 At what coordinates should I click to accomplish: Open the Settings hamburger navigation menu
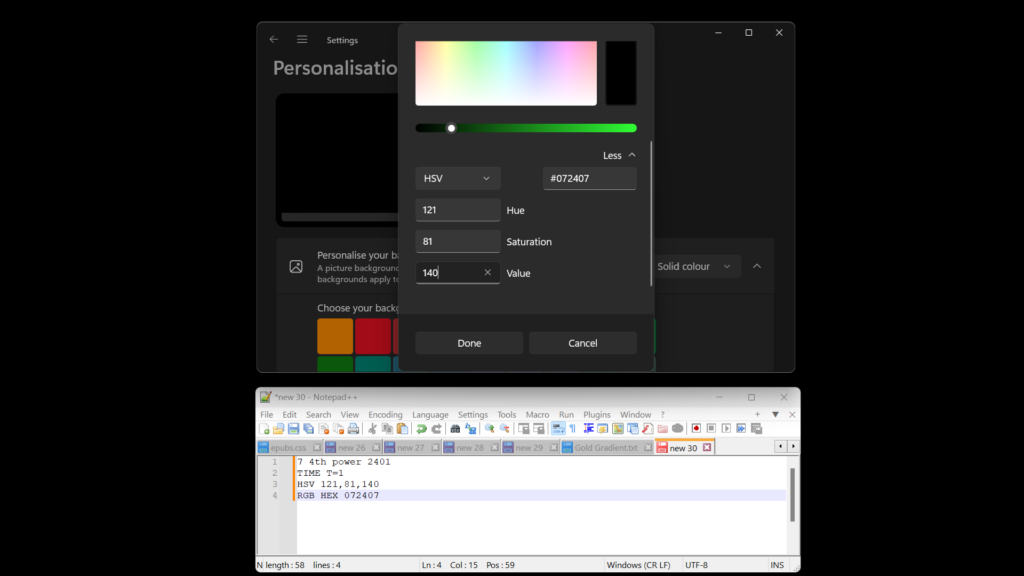coord(302,40)
